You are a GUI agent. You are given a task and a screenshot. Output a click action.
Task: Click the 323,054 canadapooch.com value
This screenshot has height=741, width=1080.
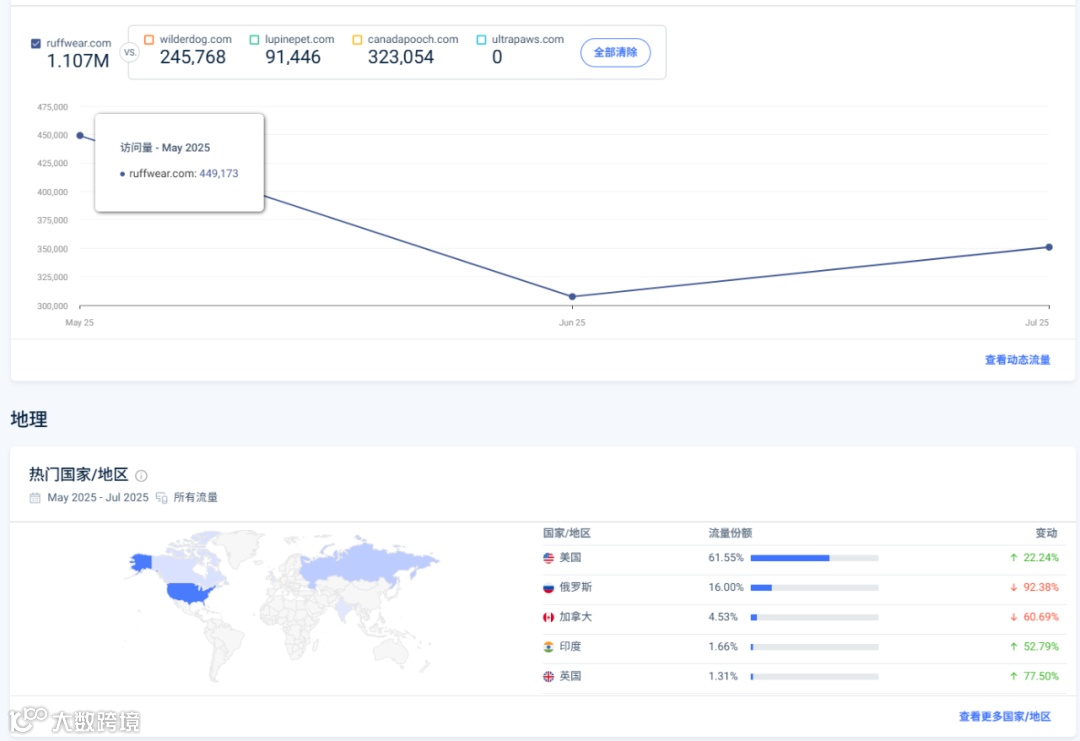point(401,57)
